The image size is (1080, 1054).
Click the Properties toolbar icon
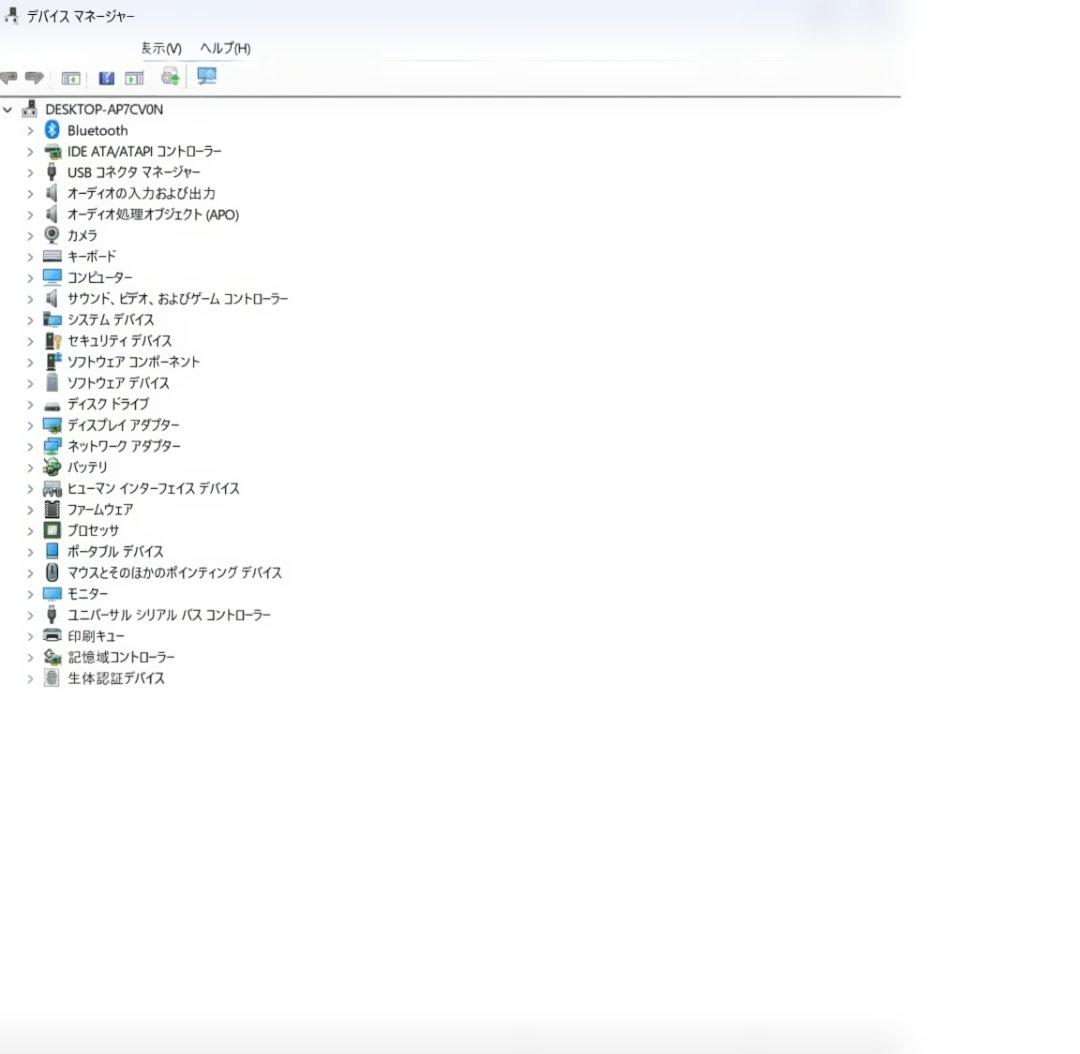tap(133, 77)
